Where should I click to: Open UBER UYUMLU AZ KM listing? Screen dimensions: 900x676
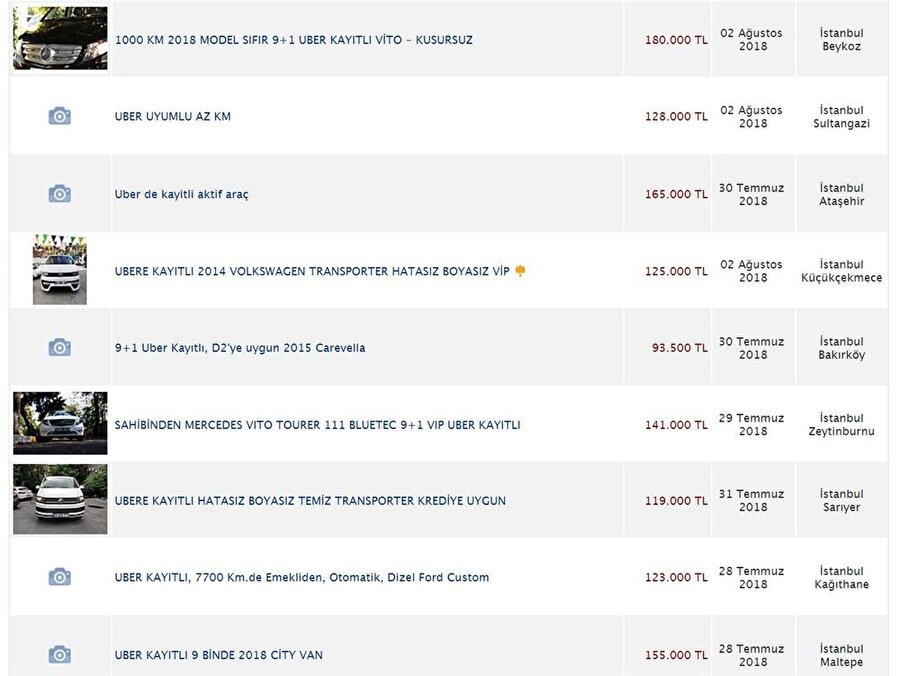(x=173, y=116)
